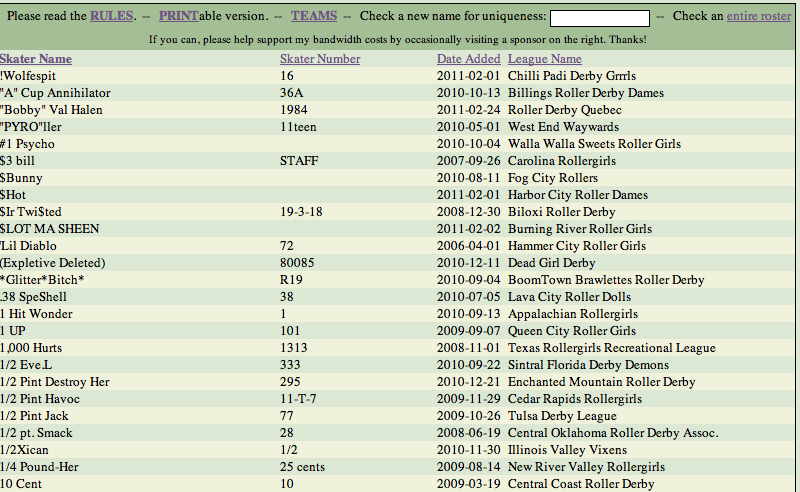Click league BoomTown Brawlettes Roller Derby
This screenshot has width=800, height=492.
click(x=606, y=280)
